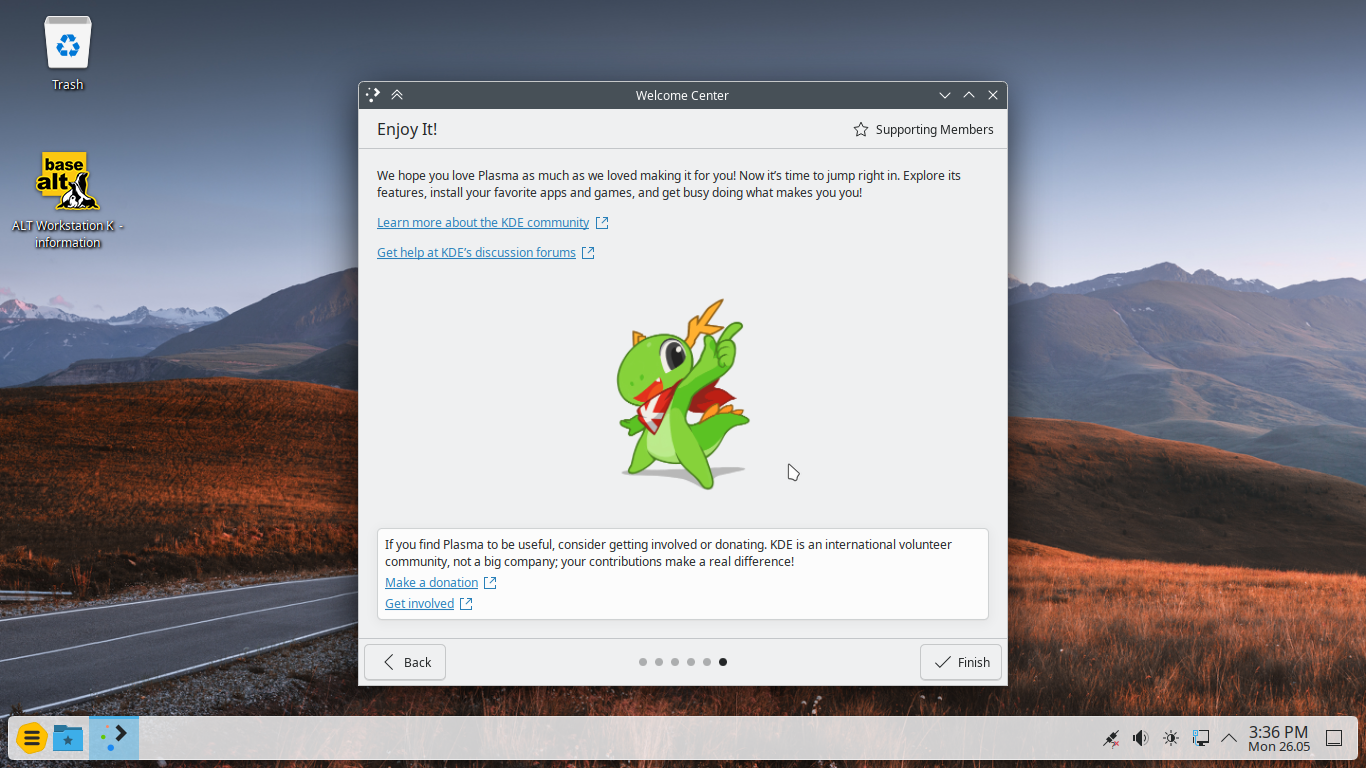1366x768 pixels.
Task: Open the disconnected network tray icon
Action: (x=1110, y=739)
